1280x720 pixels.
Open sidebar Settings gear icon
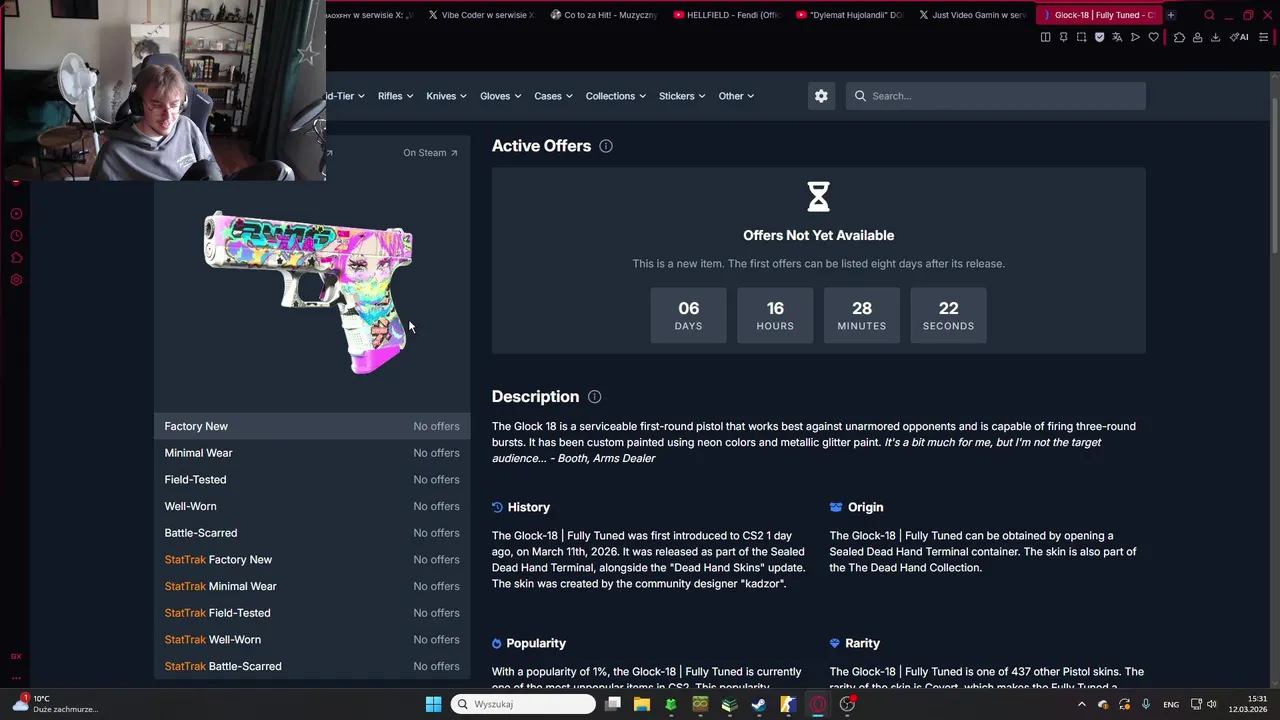[x=16, y=280]
